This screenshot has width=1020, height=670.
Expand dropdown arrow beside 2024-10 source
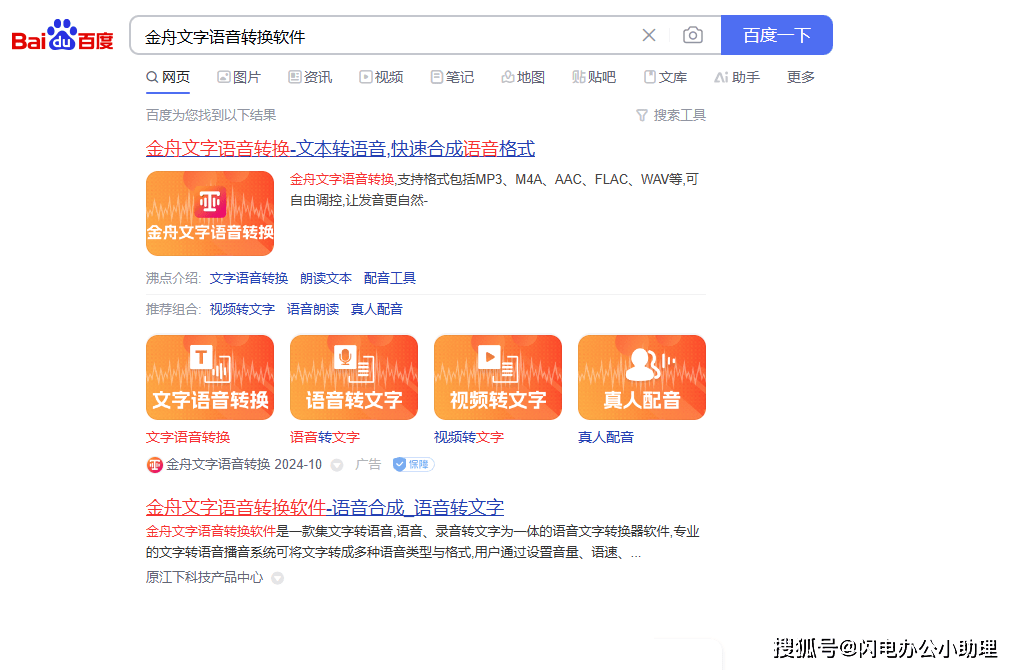(x=337, y=465)
